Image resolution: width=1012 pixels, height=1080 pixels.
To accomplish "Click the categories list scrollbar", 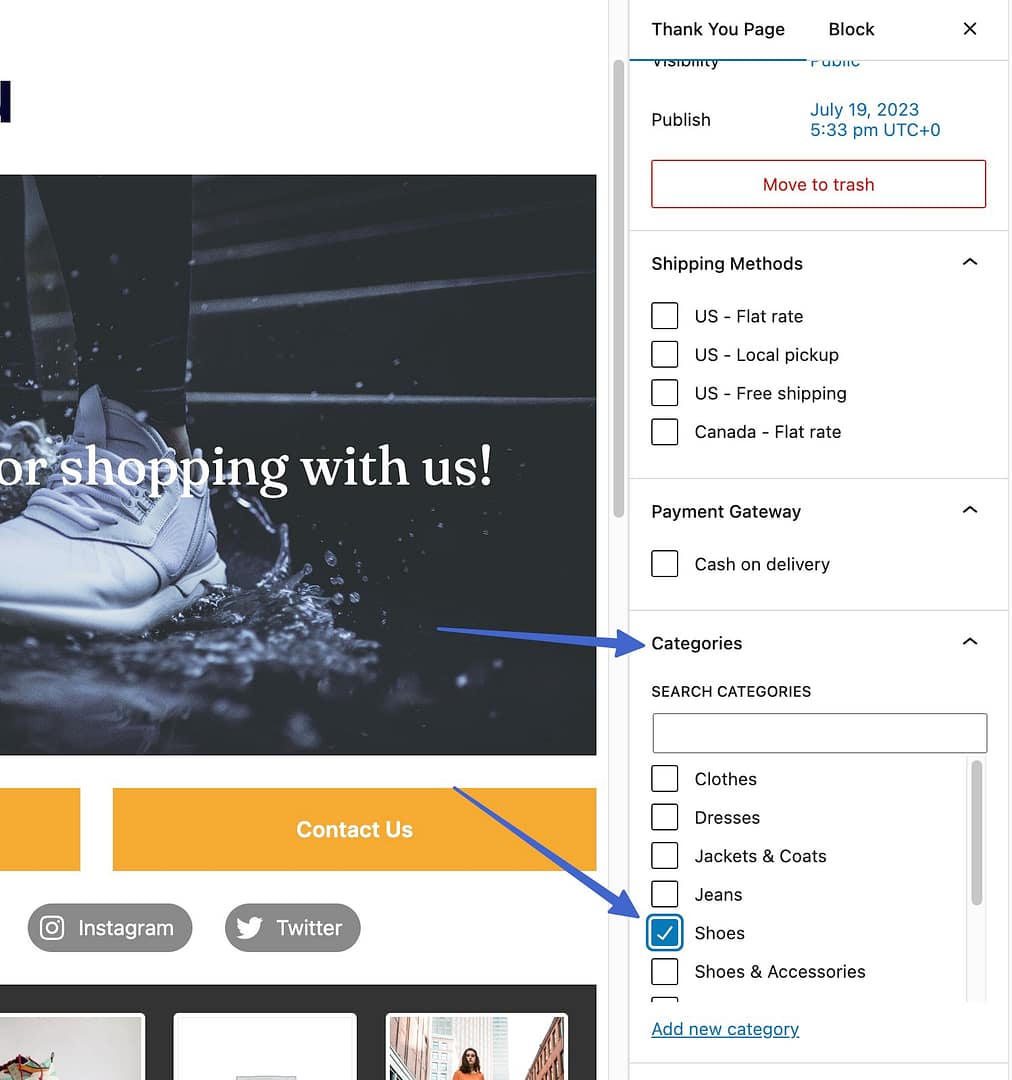I will tap(976, 833).
